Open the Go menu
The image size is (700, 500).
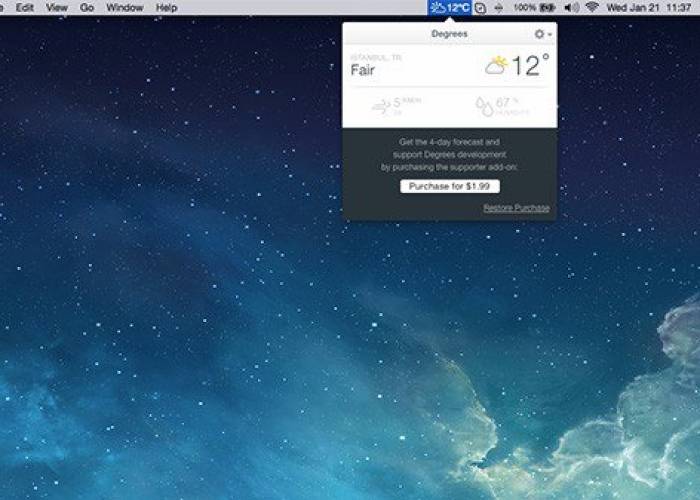[x=87, y=8]
